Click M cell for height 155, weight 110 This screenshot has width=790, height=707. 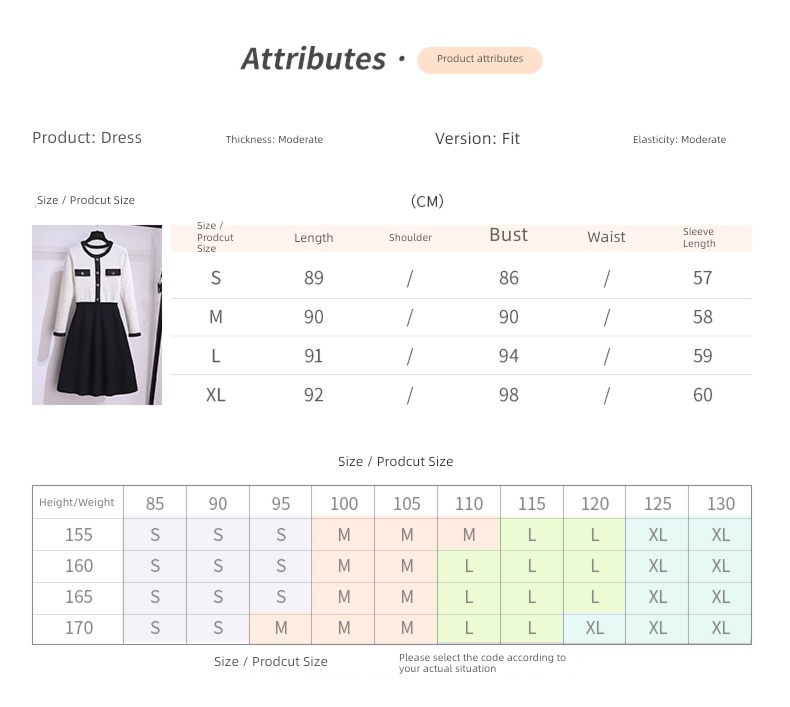tap(469, 535)
